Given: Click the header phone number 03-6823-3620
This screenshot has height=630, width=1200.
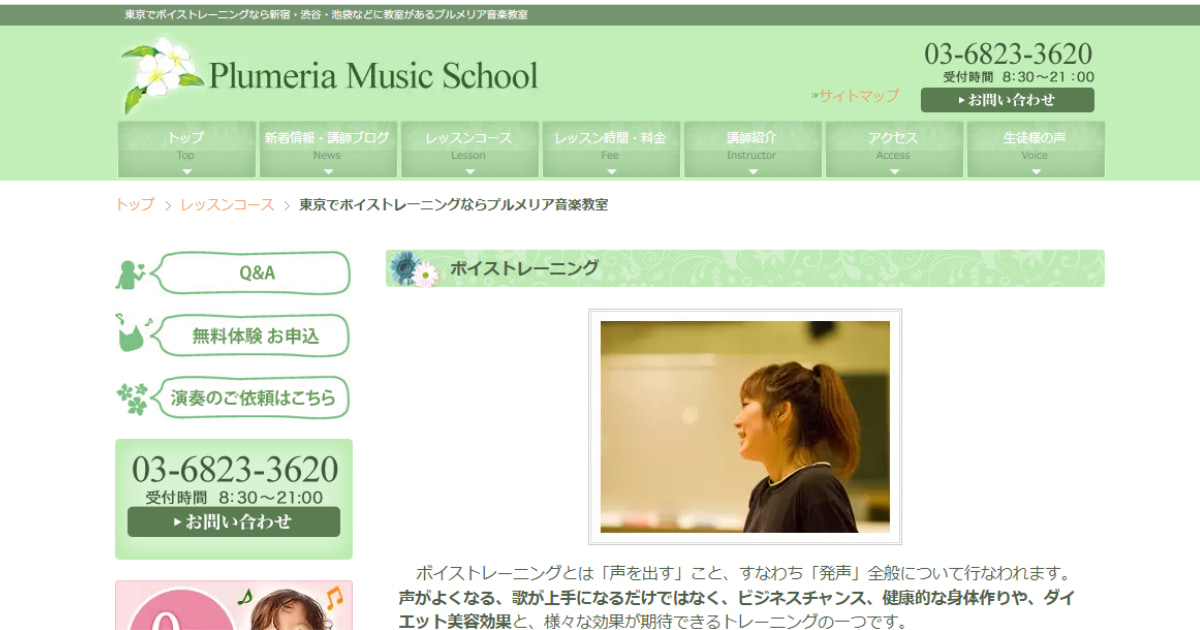Looking at the screenshot, I should [x=1008, y=54].
